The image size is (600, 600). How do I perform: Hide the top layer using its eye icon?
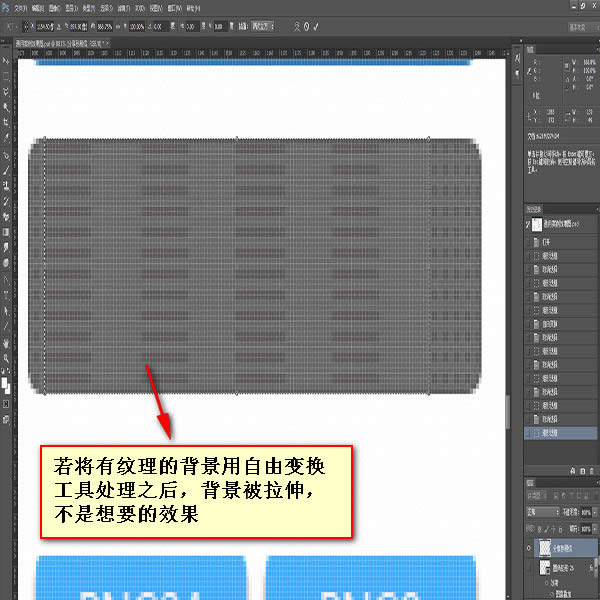pyautogui.click(x=529, y=549)
